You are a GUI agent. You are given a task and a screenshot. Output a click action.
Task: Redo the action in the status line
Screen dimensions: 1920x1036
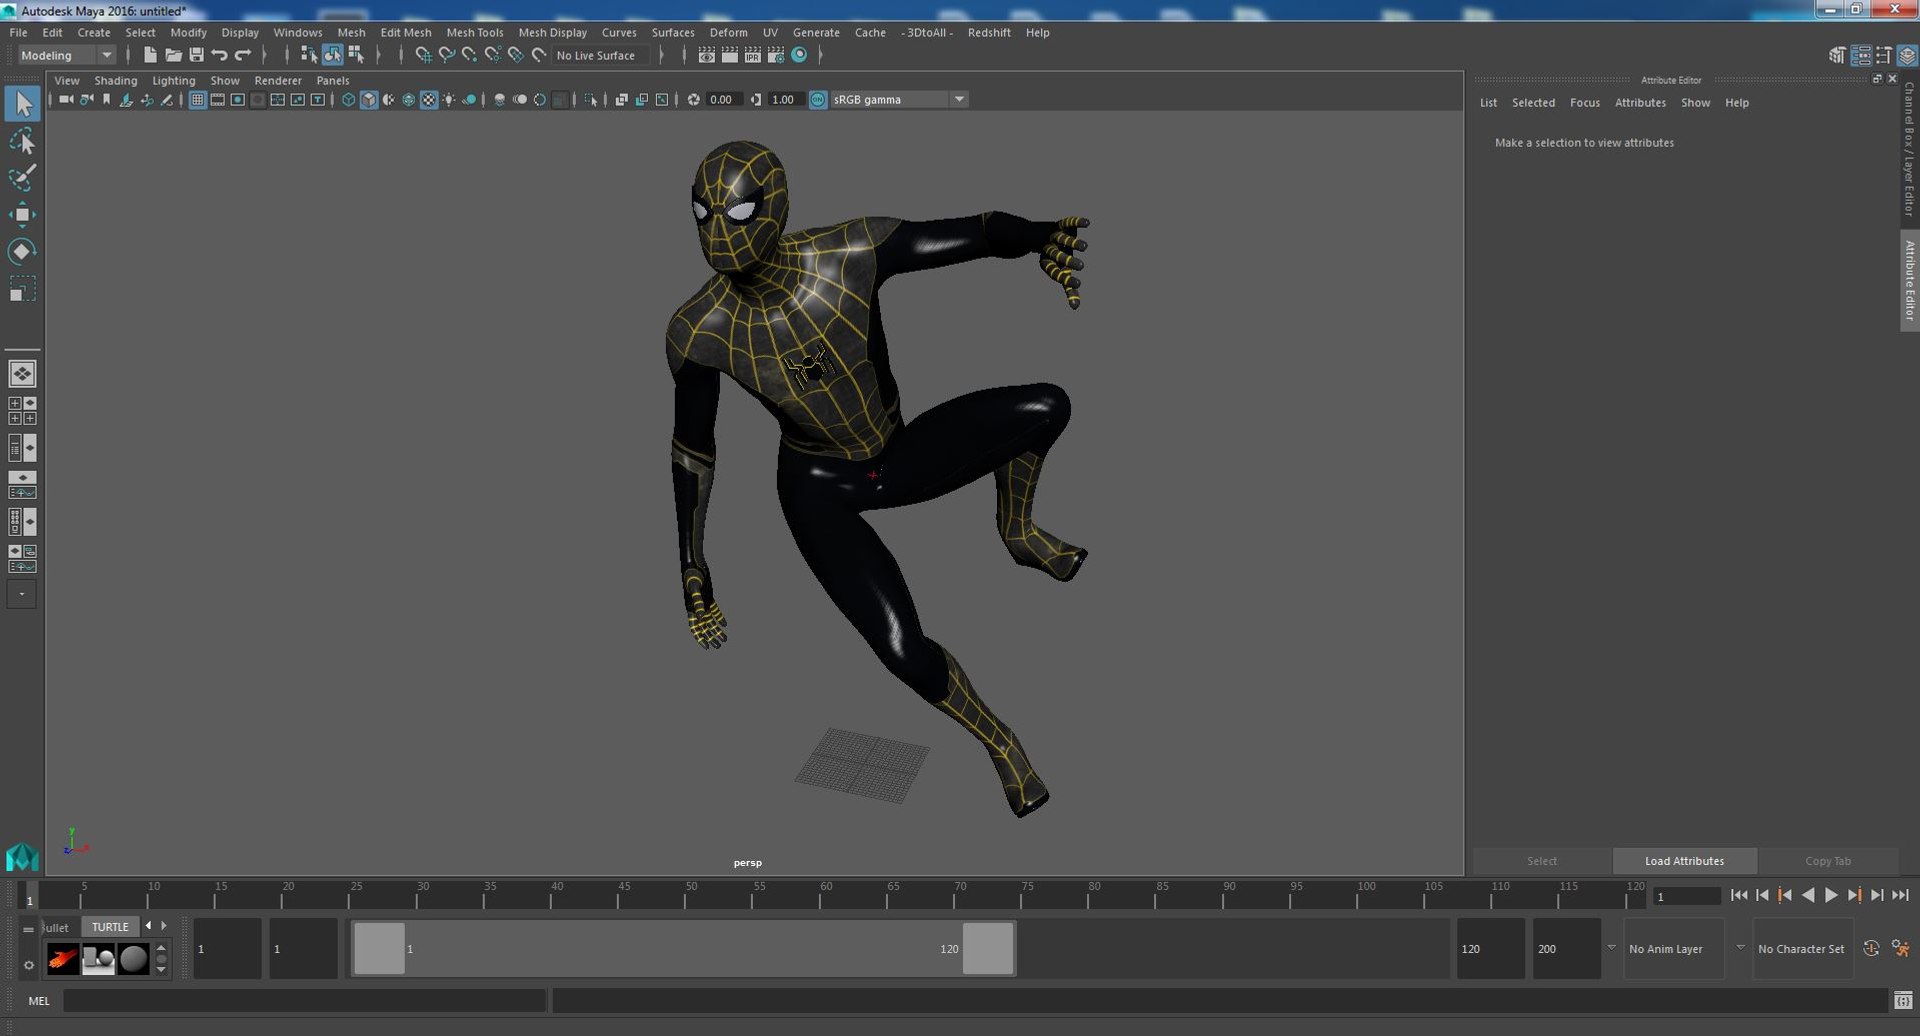[x=242, y=55]
